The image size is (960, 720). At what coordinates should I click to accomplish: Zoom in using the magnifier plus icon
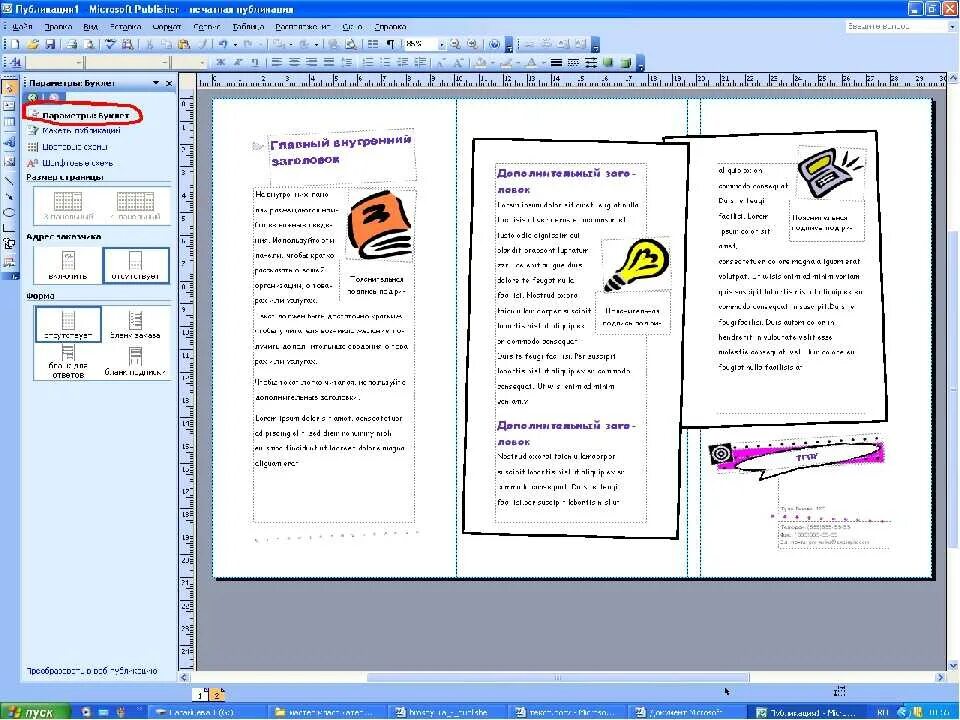[472, 44]
